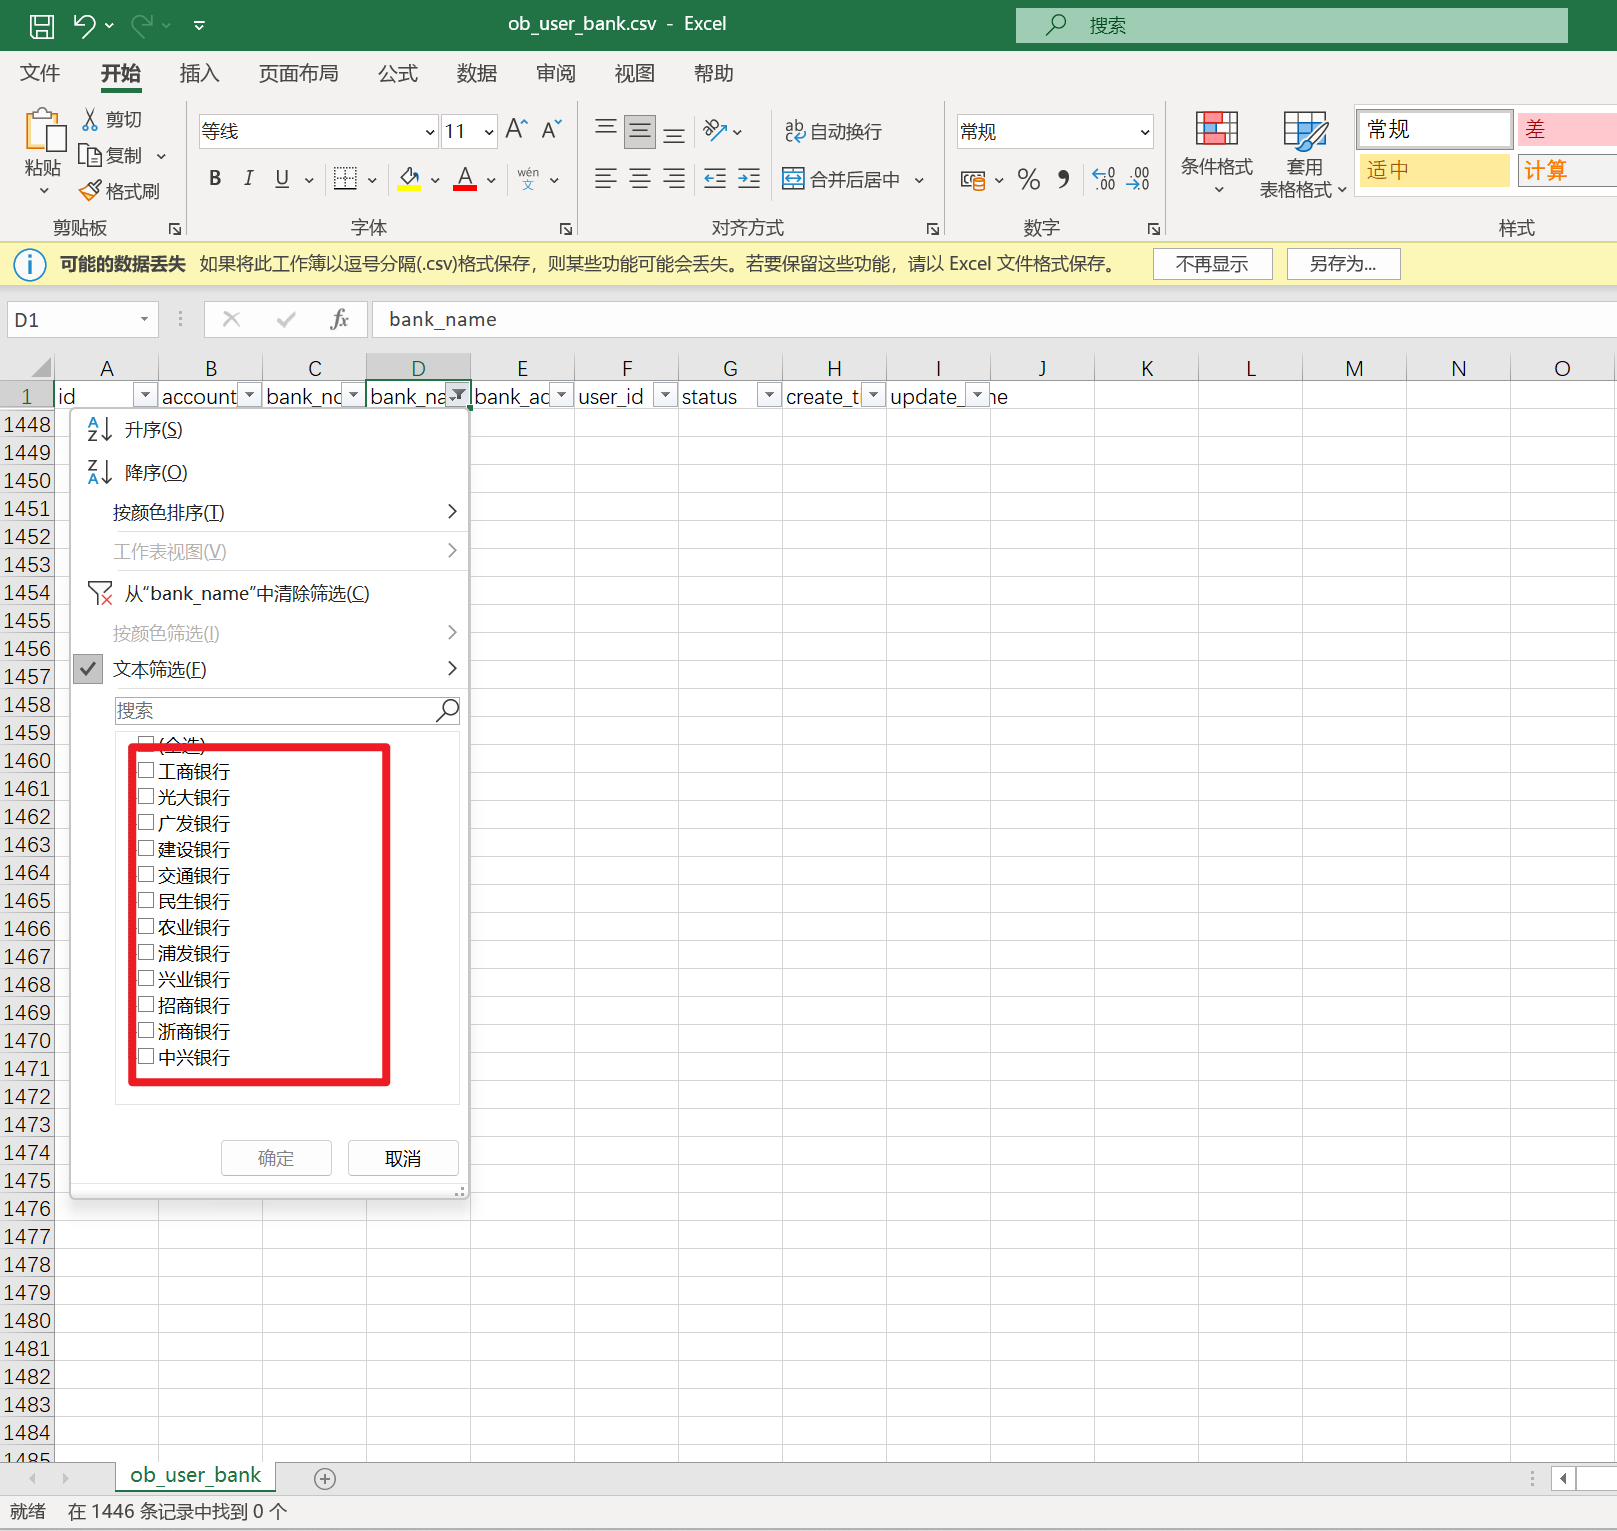Check the 交通银行 filter checkbox
This screenshot has height=1531, width=1617.
pos(146,874)
